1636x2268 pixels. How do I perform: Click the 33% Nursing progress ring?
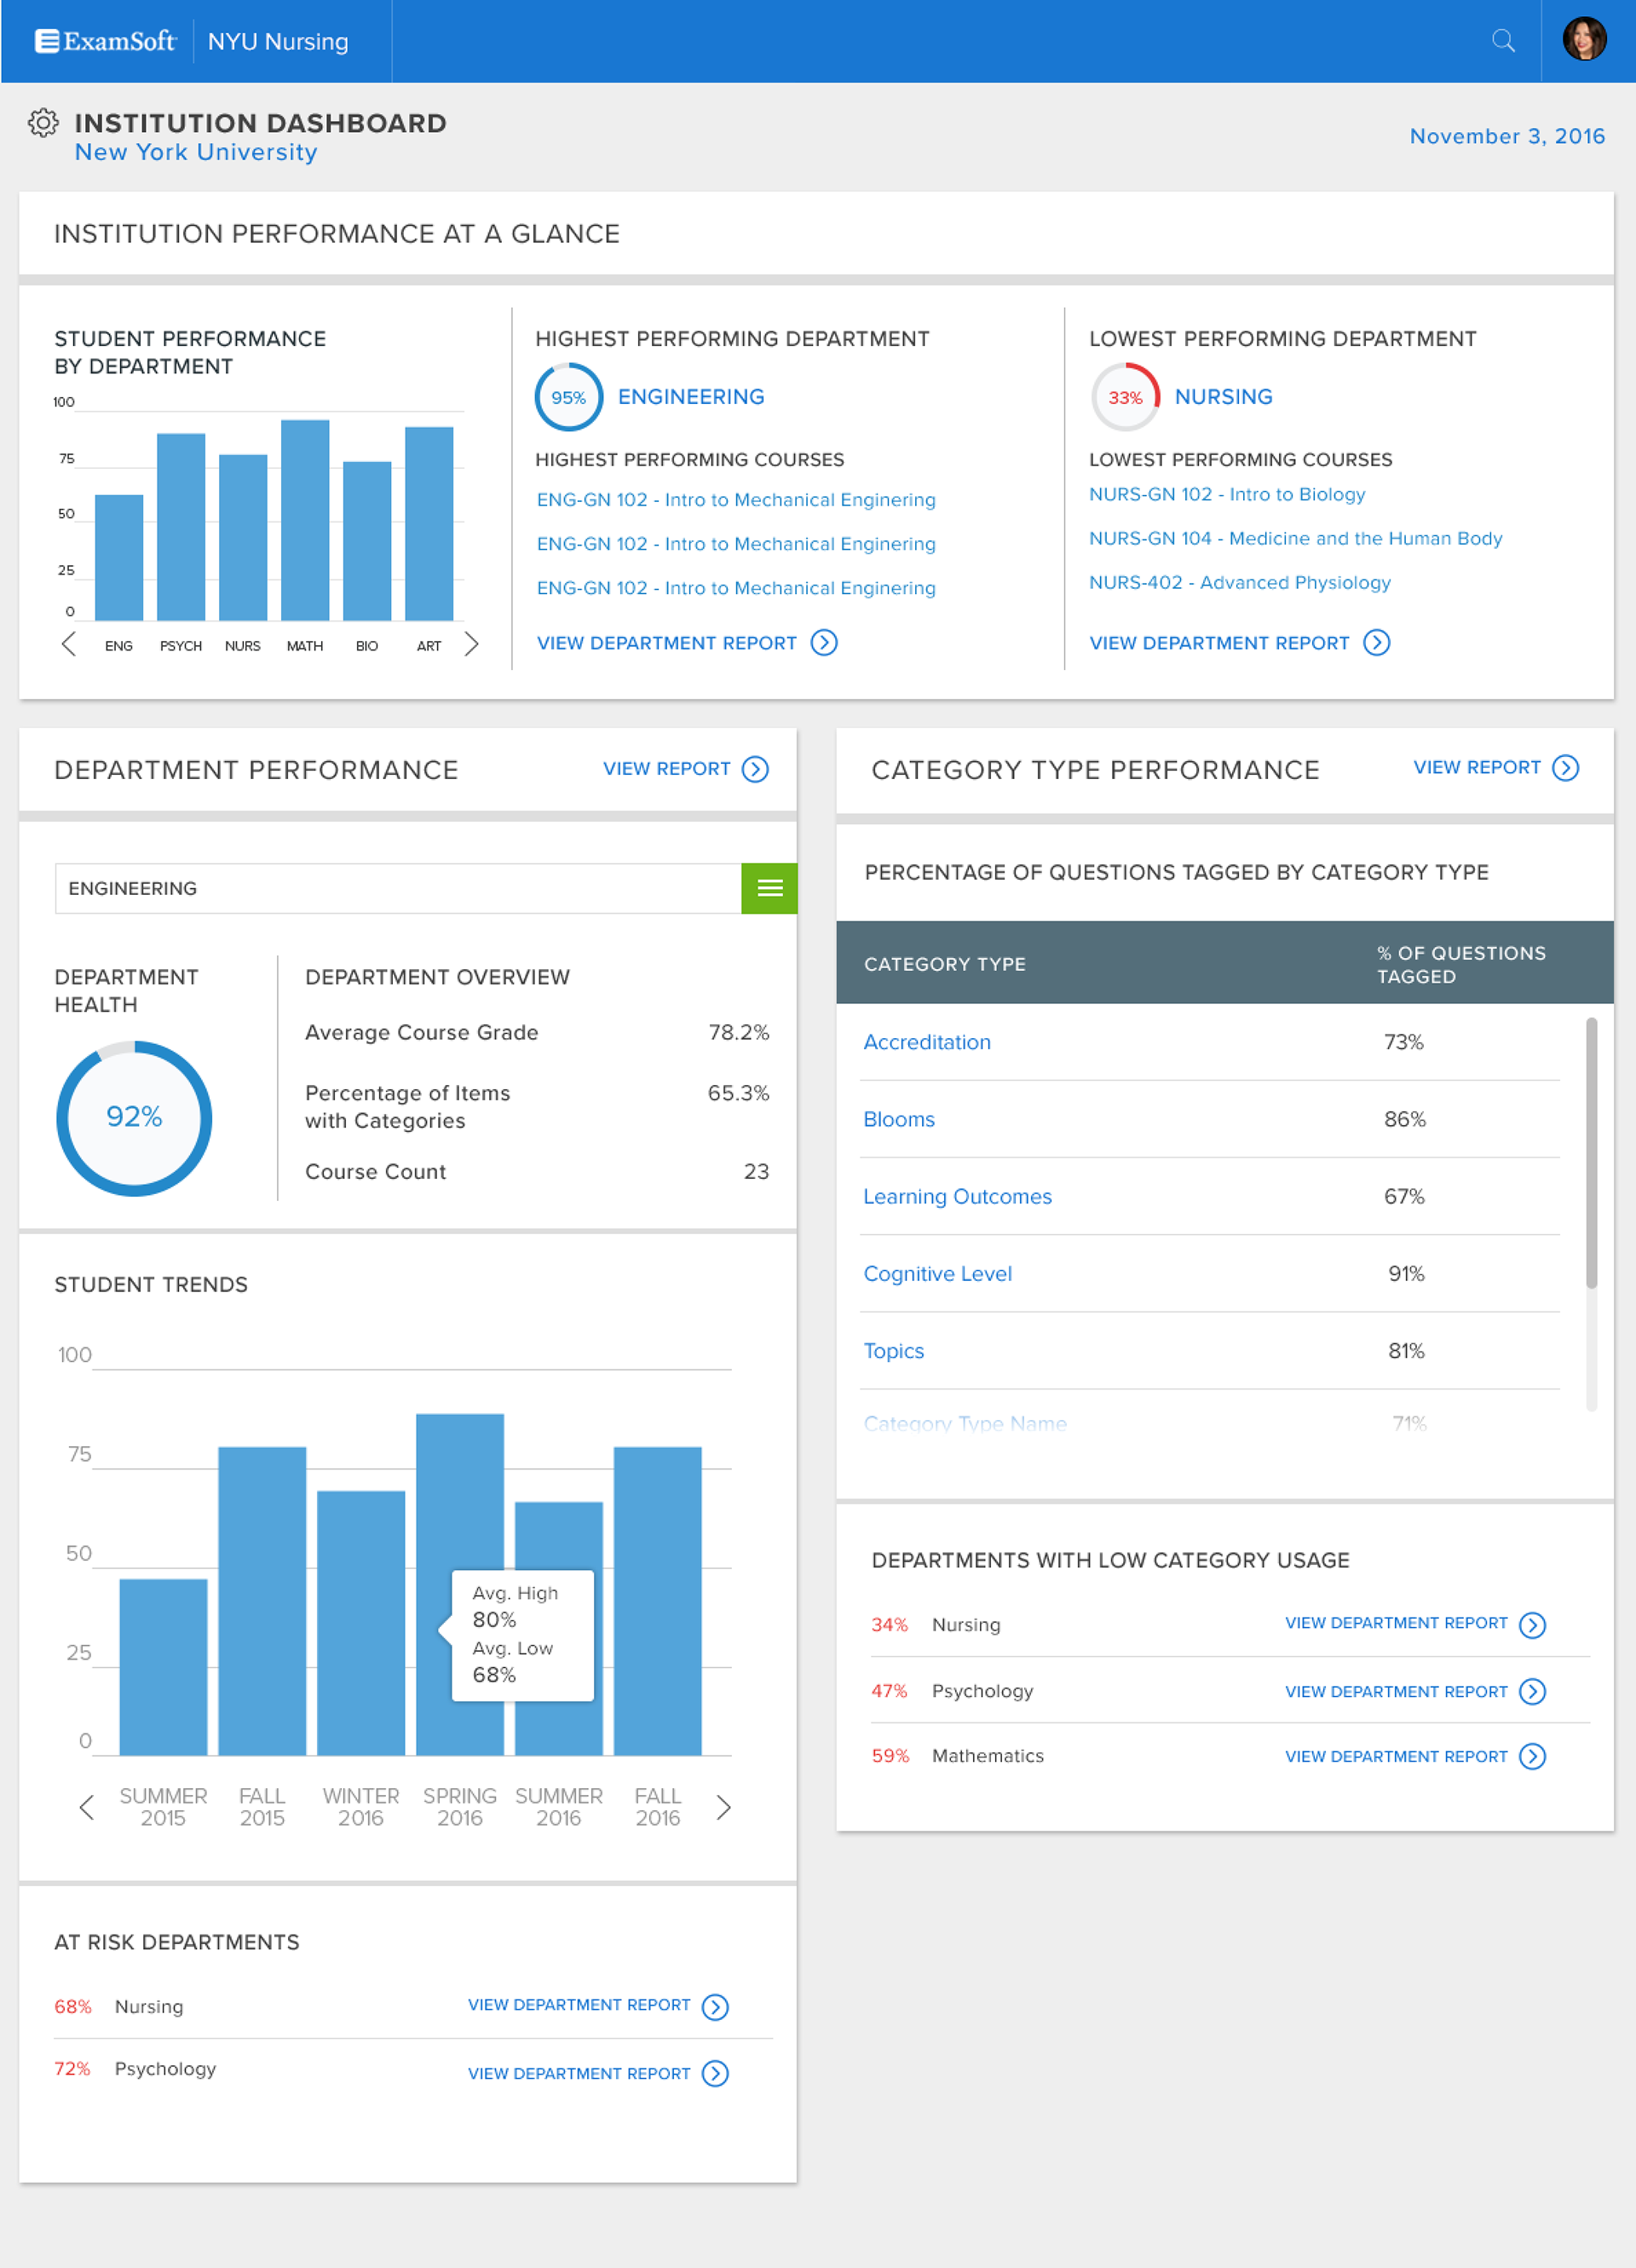1125,397
